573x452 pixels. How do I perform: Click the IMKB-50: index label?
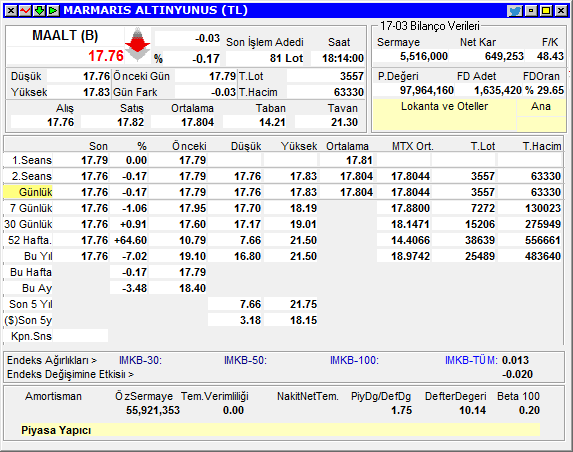(246, 361)
